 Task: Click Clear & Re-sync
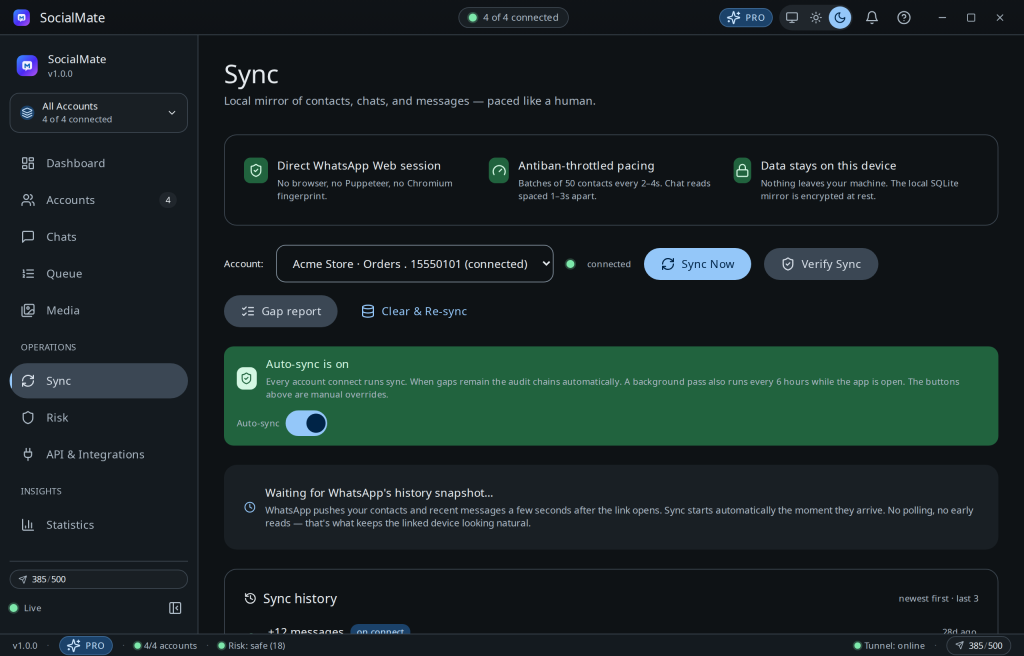pos(414,311)
